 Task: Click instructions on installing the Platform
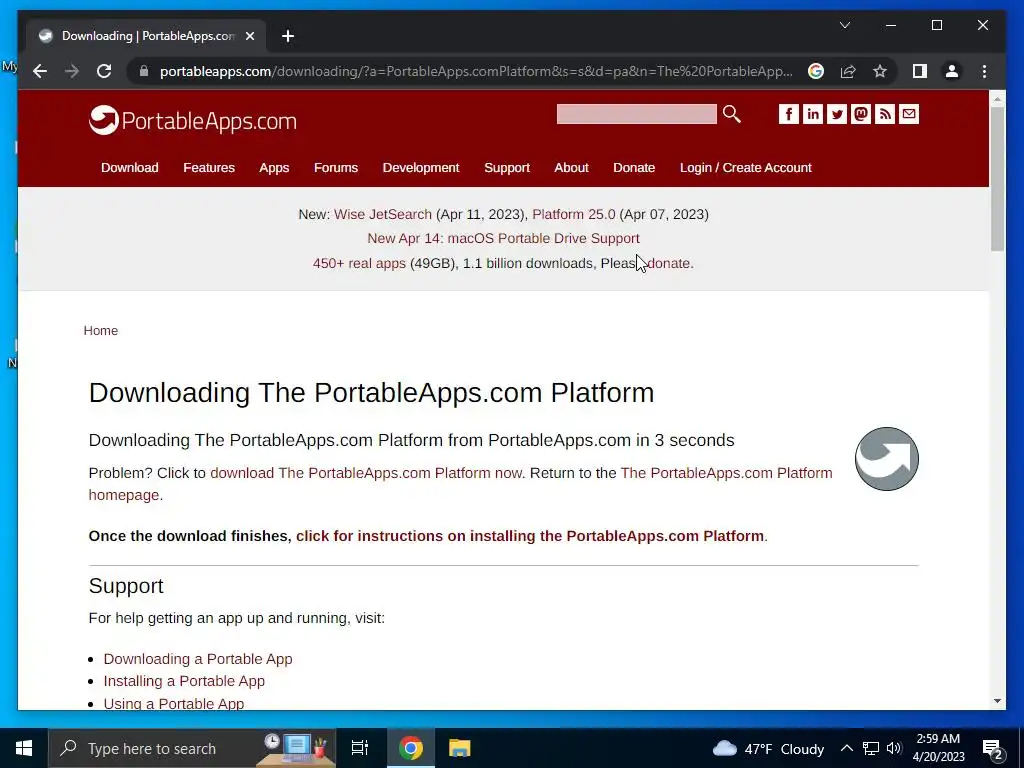point(530,536)
